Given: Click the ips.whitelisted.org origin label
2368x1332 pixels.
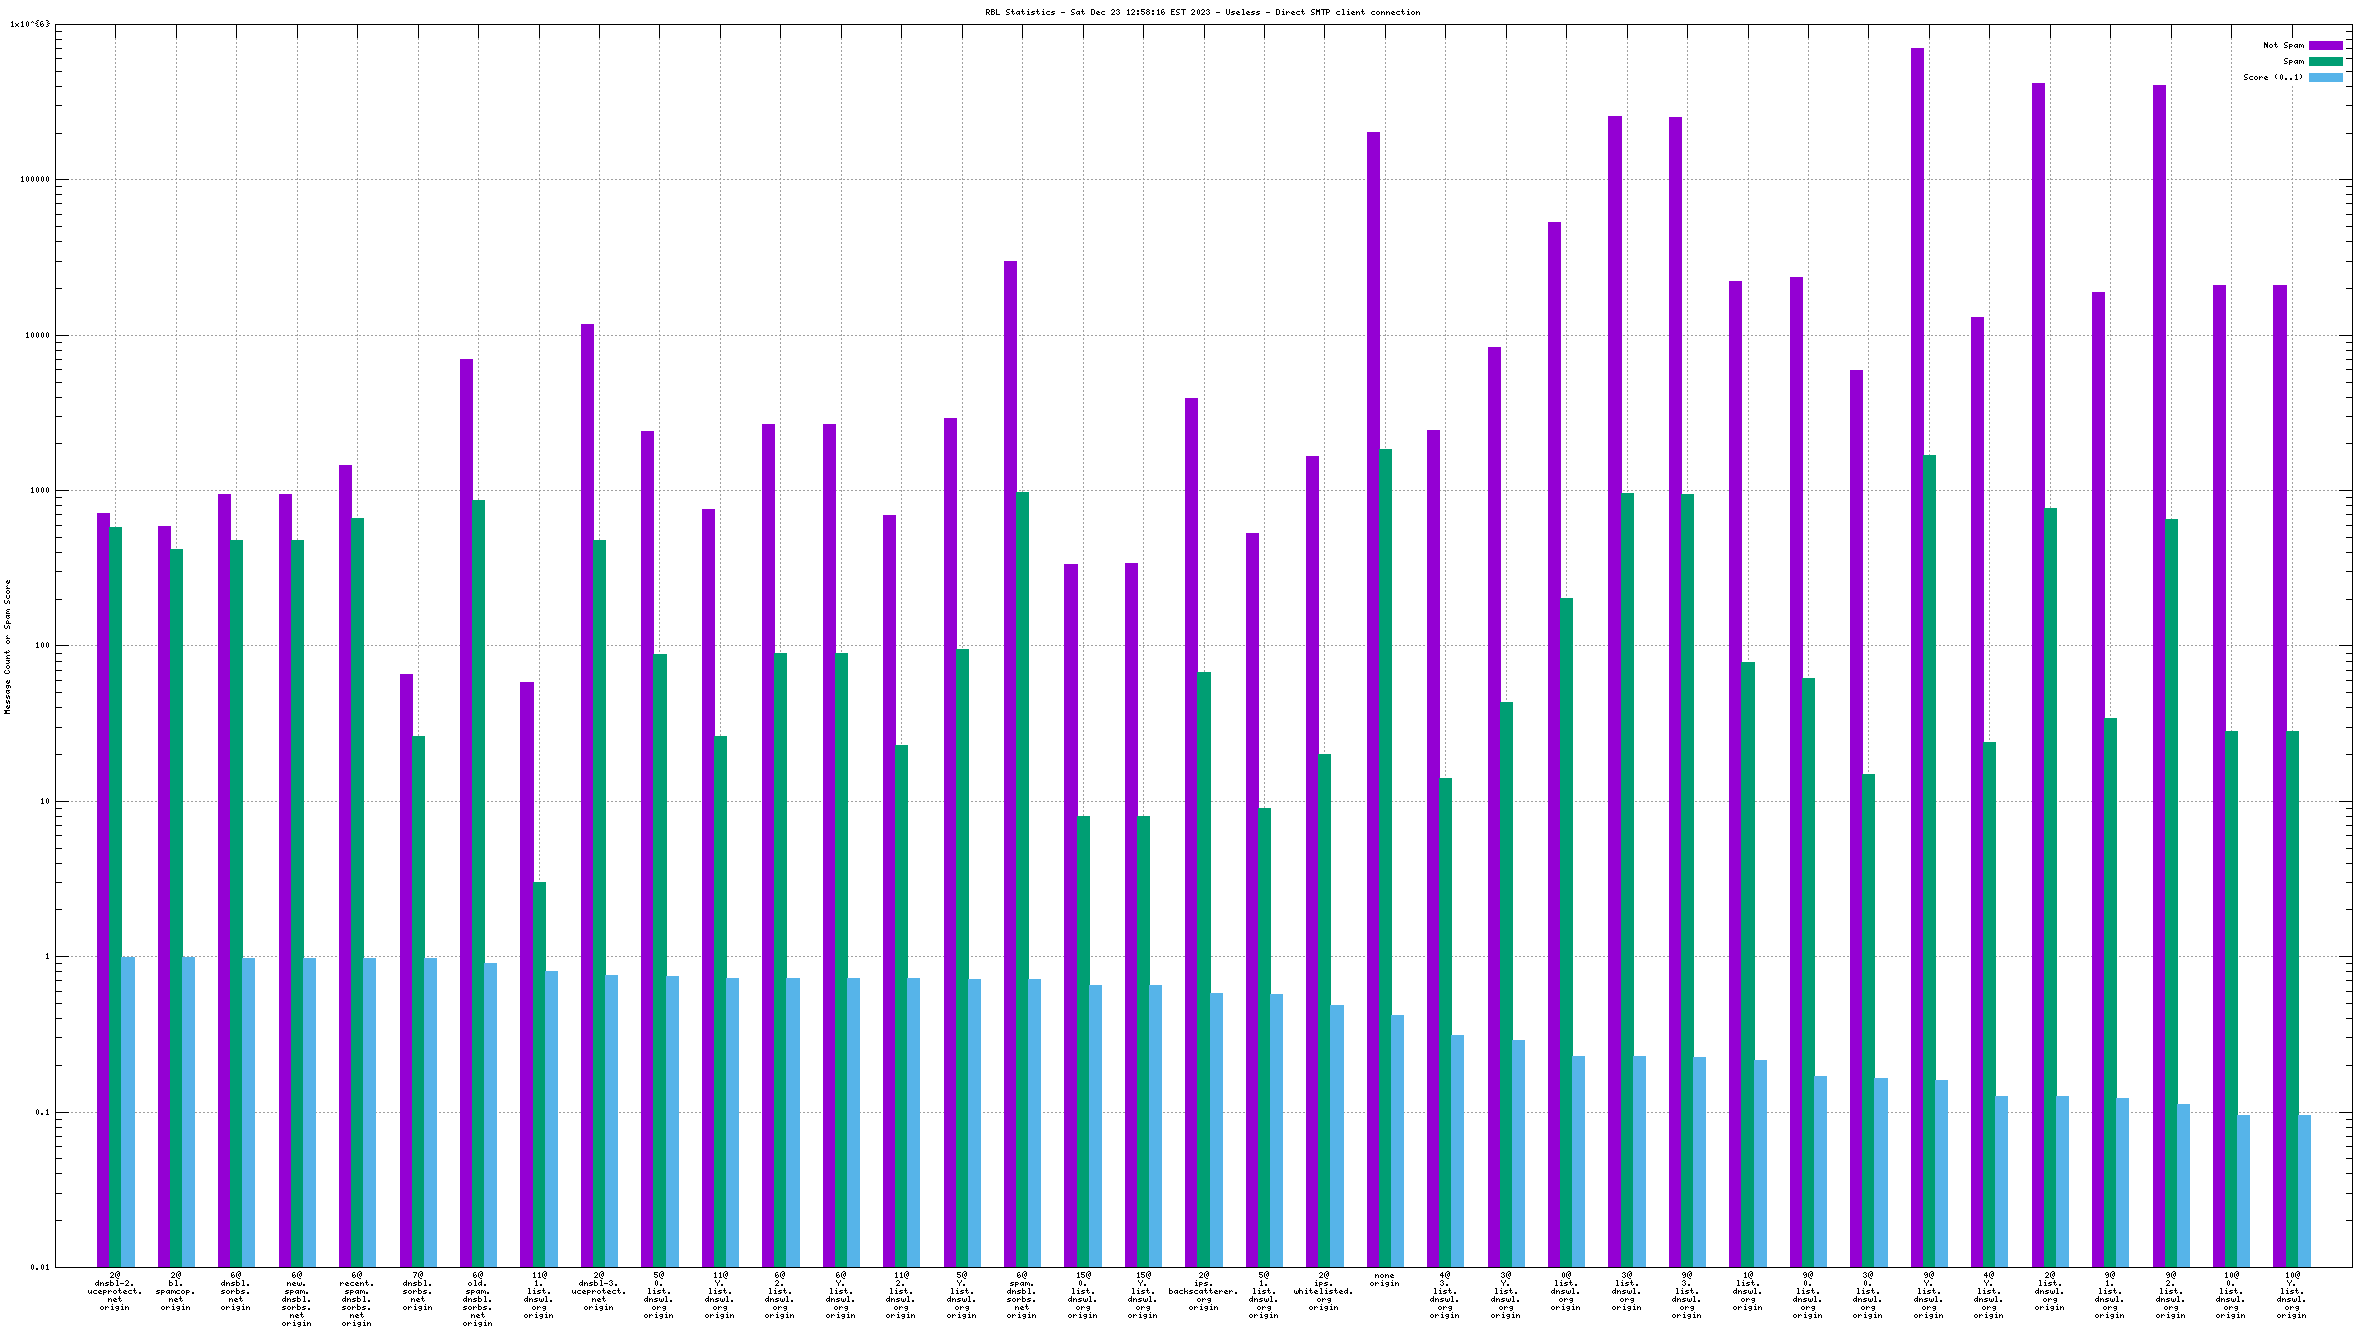Looking at the screenshot, I should (x=1323, y=1291).
